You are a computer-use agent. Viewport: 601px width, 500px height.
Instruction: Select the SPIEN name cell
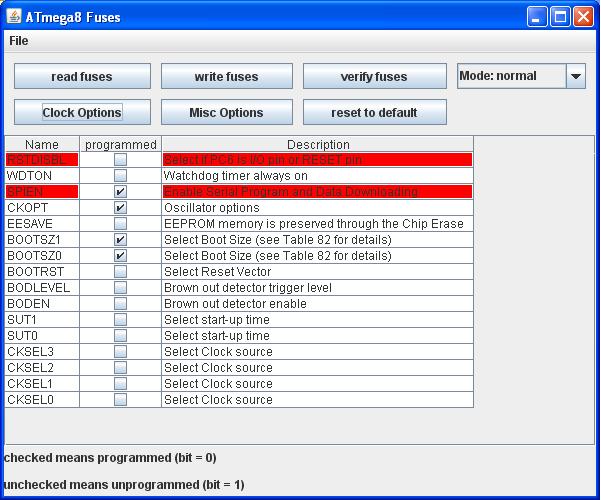tap(42, 192)
